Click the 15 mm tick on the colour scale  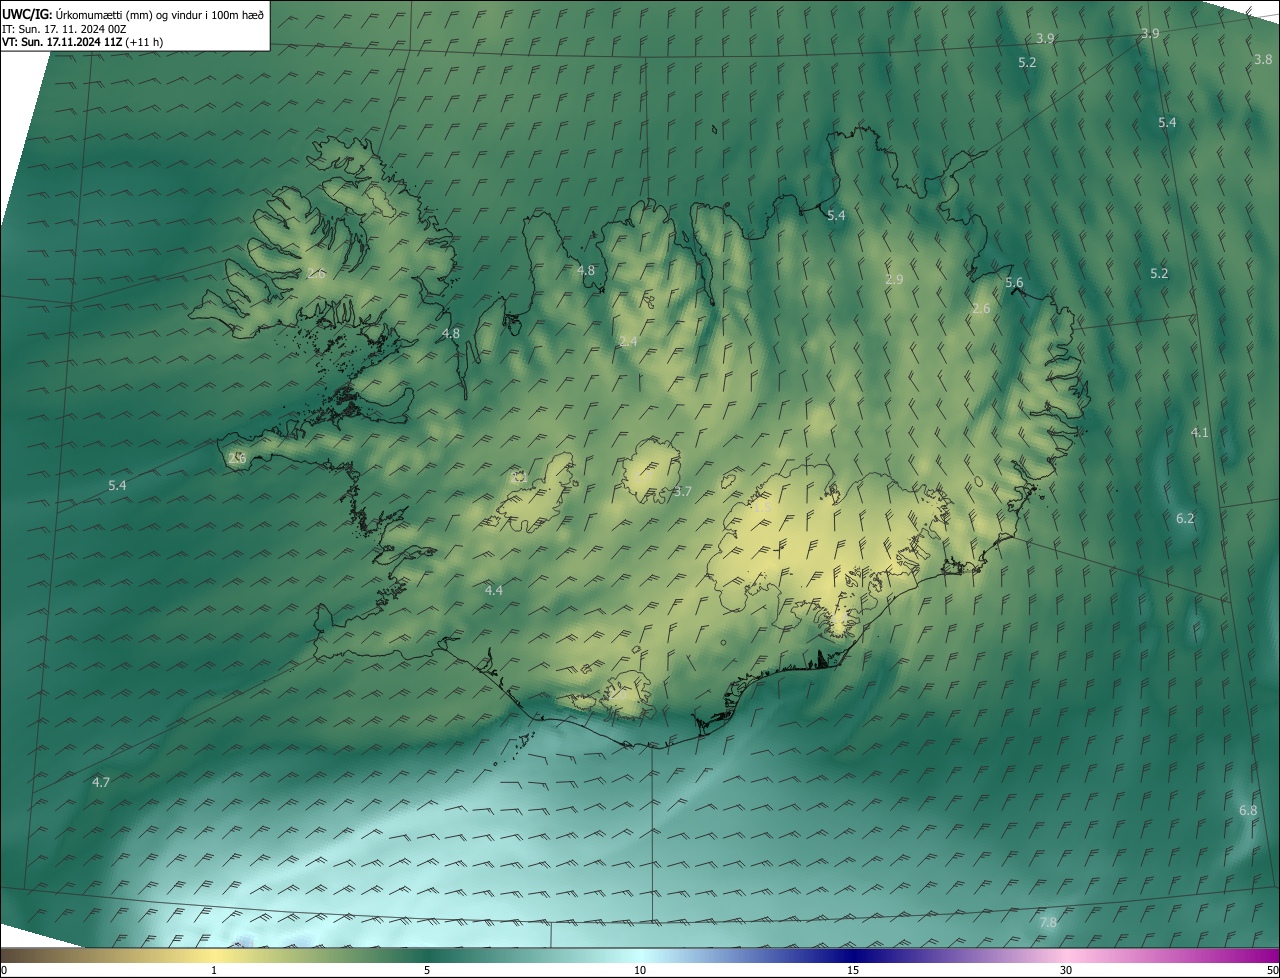point(853,970)
